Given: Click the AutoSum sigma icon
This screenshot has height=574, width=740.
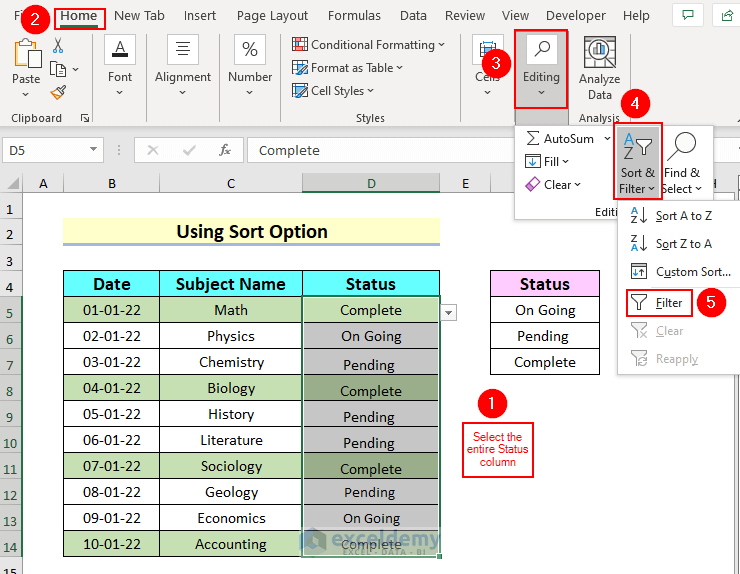Looking at the screenshot, I should (532, 138).
